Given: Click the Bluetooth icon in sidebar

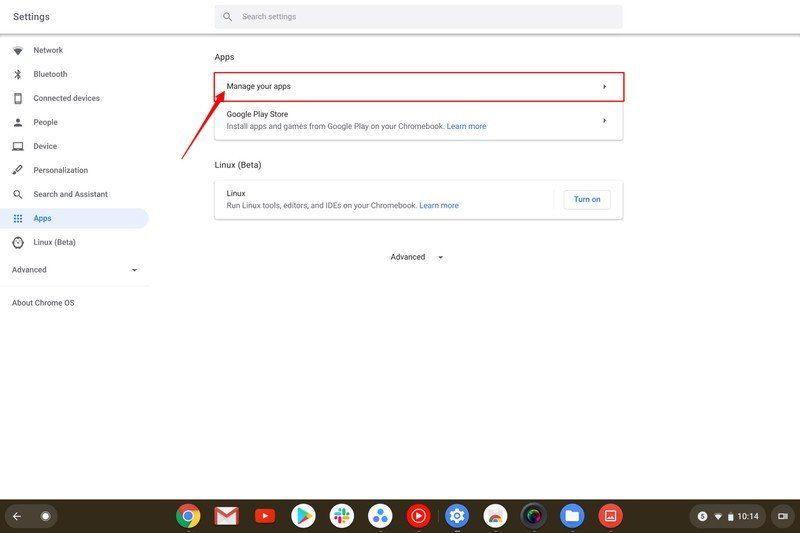Looking at the screenshot, I should [x=18, y=74].
